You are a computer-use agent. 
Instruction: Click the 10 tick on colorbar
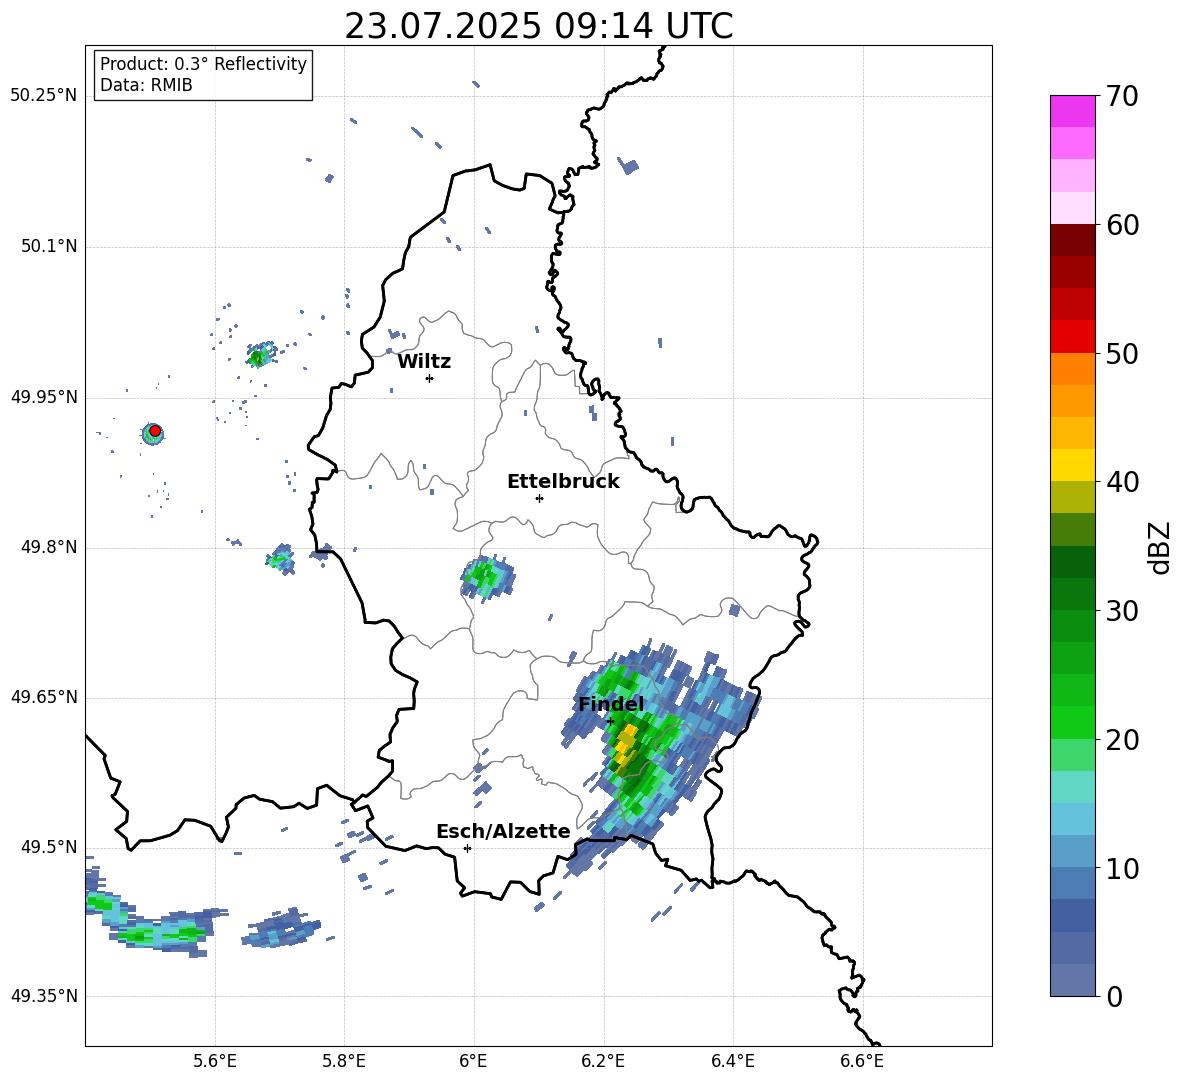tap(1122, 869)
